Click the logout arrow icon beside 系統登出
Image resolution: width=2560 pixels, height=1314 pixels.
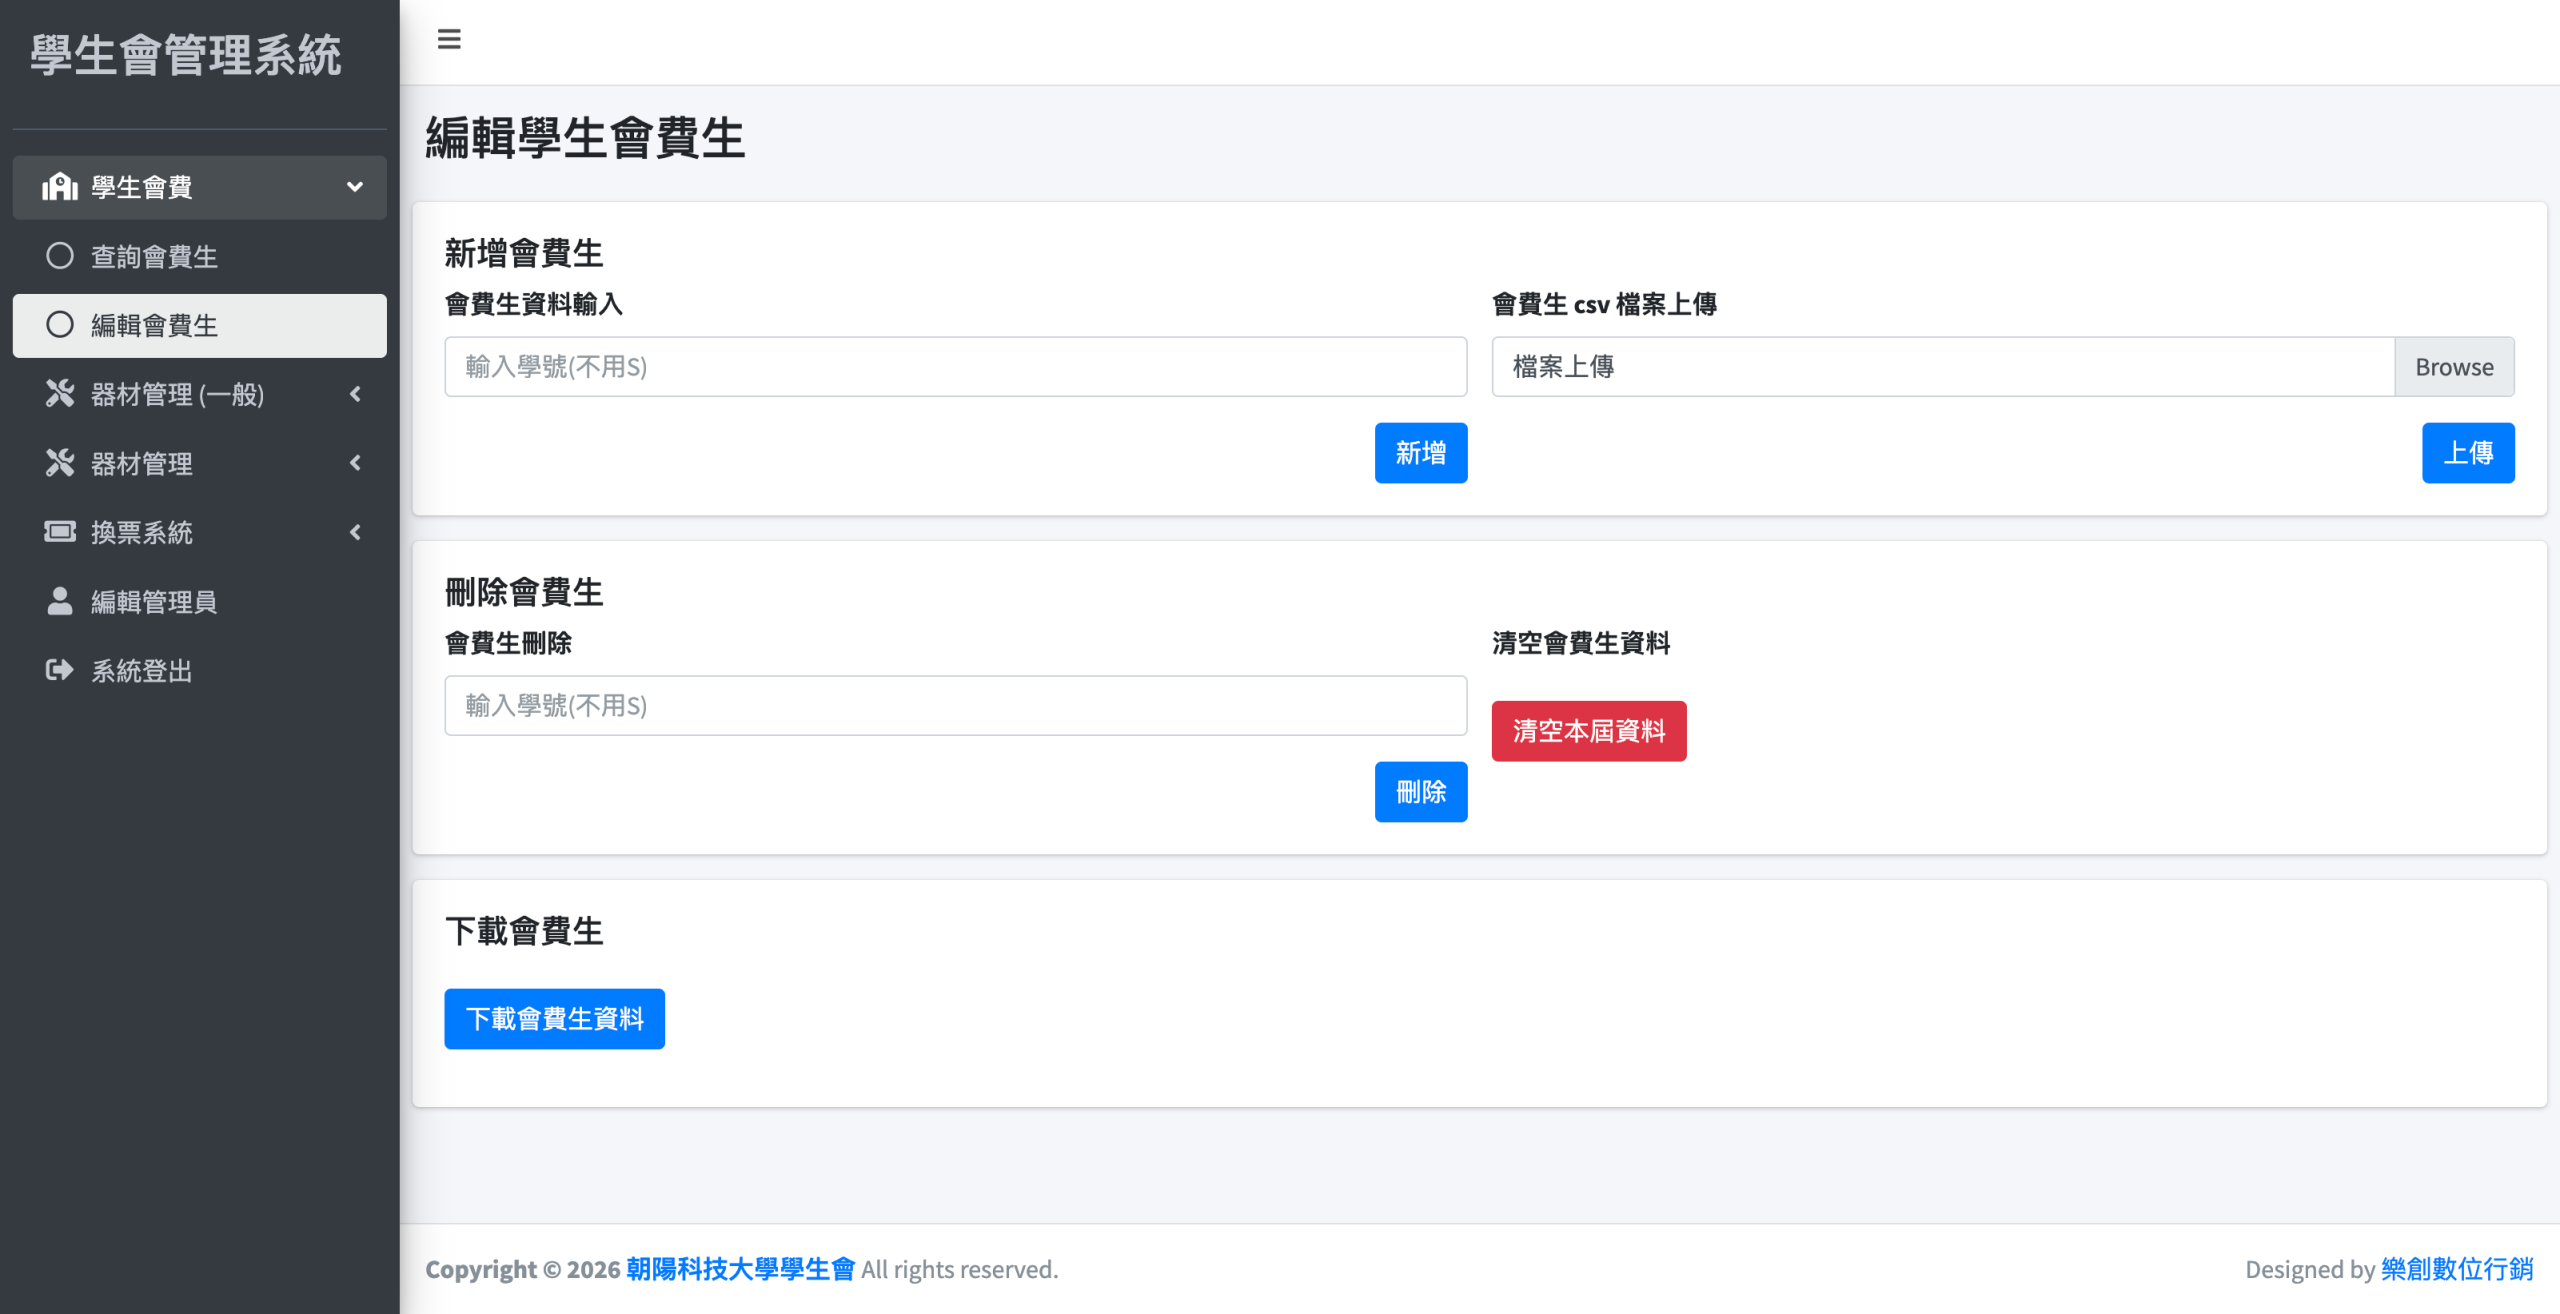click(60, 670)
